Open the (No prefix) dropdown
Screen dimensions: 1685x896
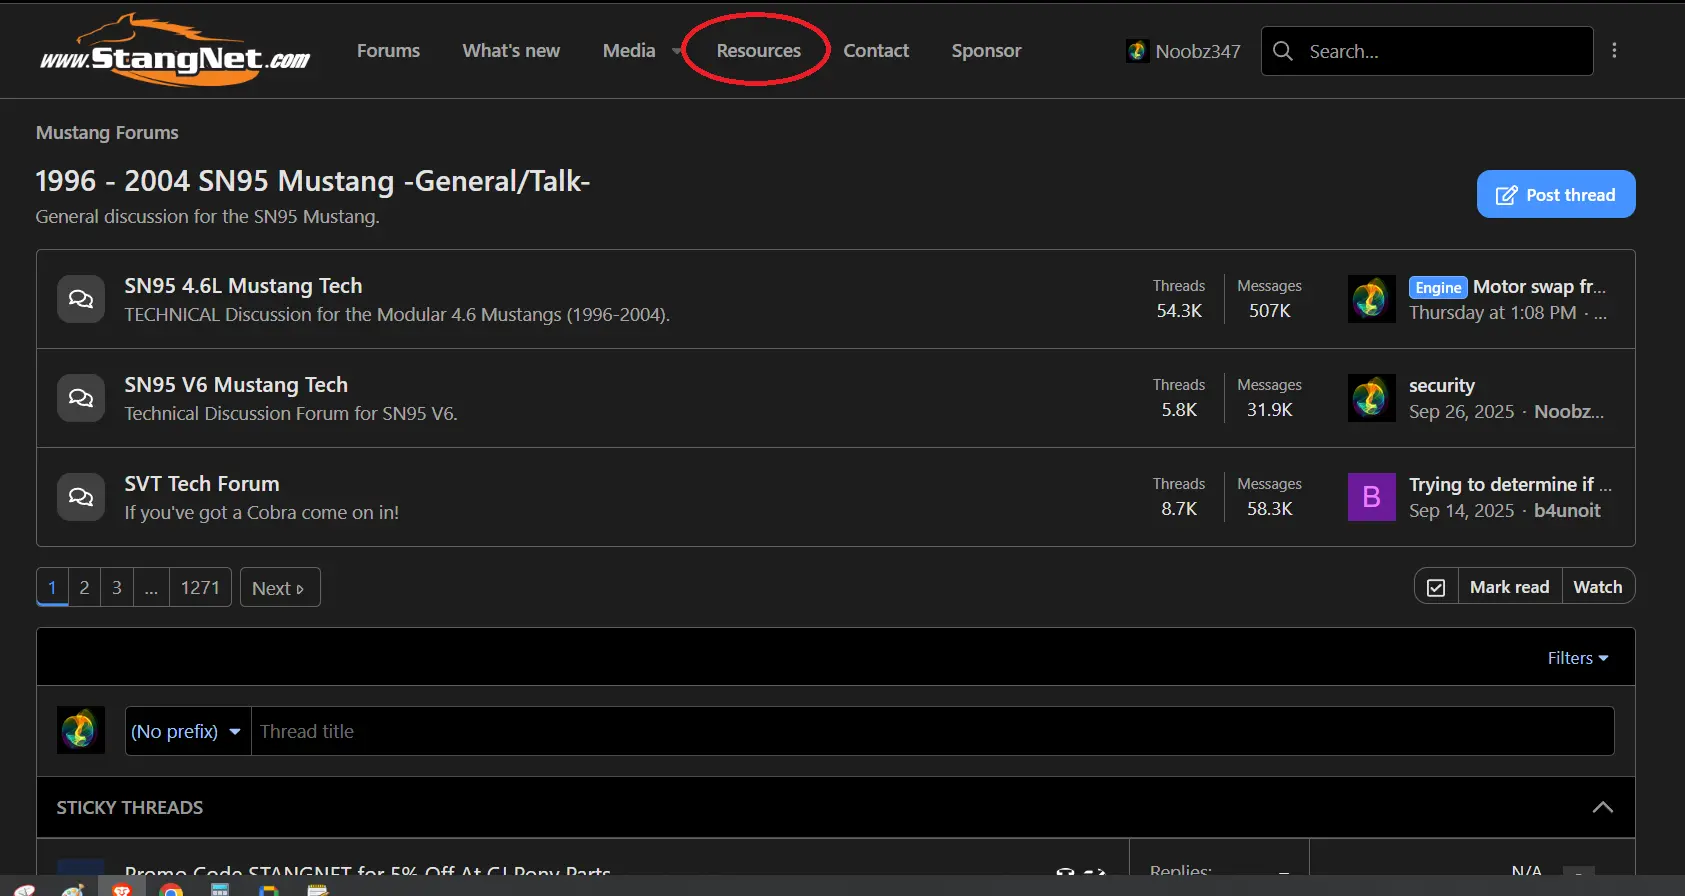coord(187,731)
